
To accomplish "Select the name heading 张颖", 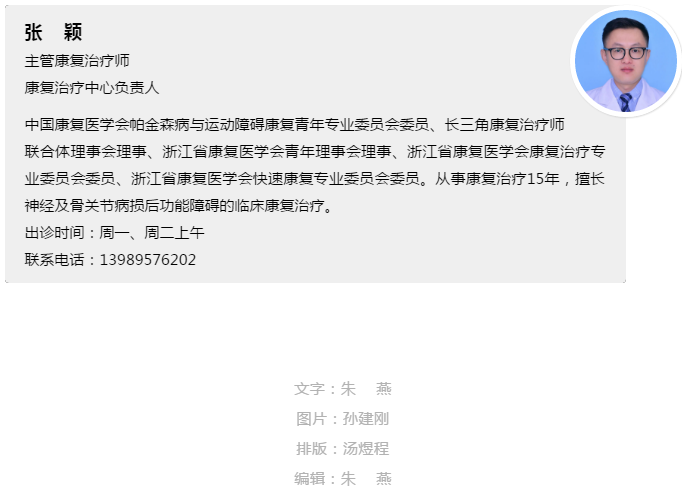I will (53, 32).
